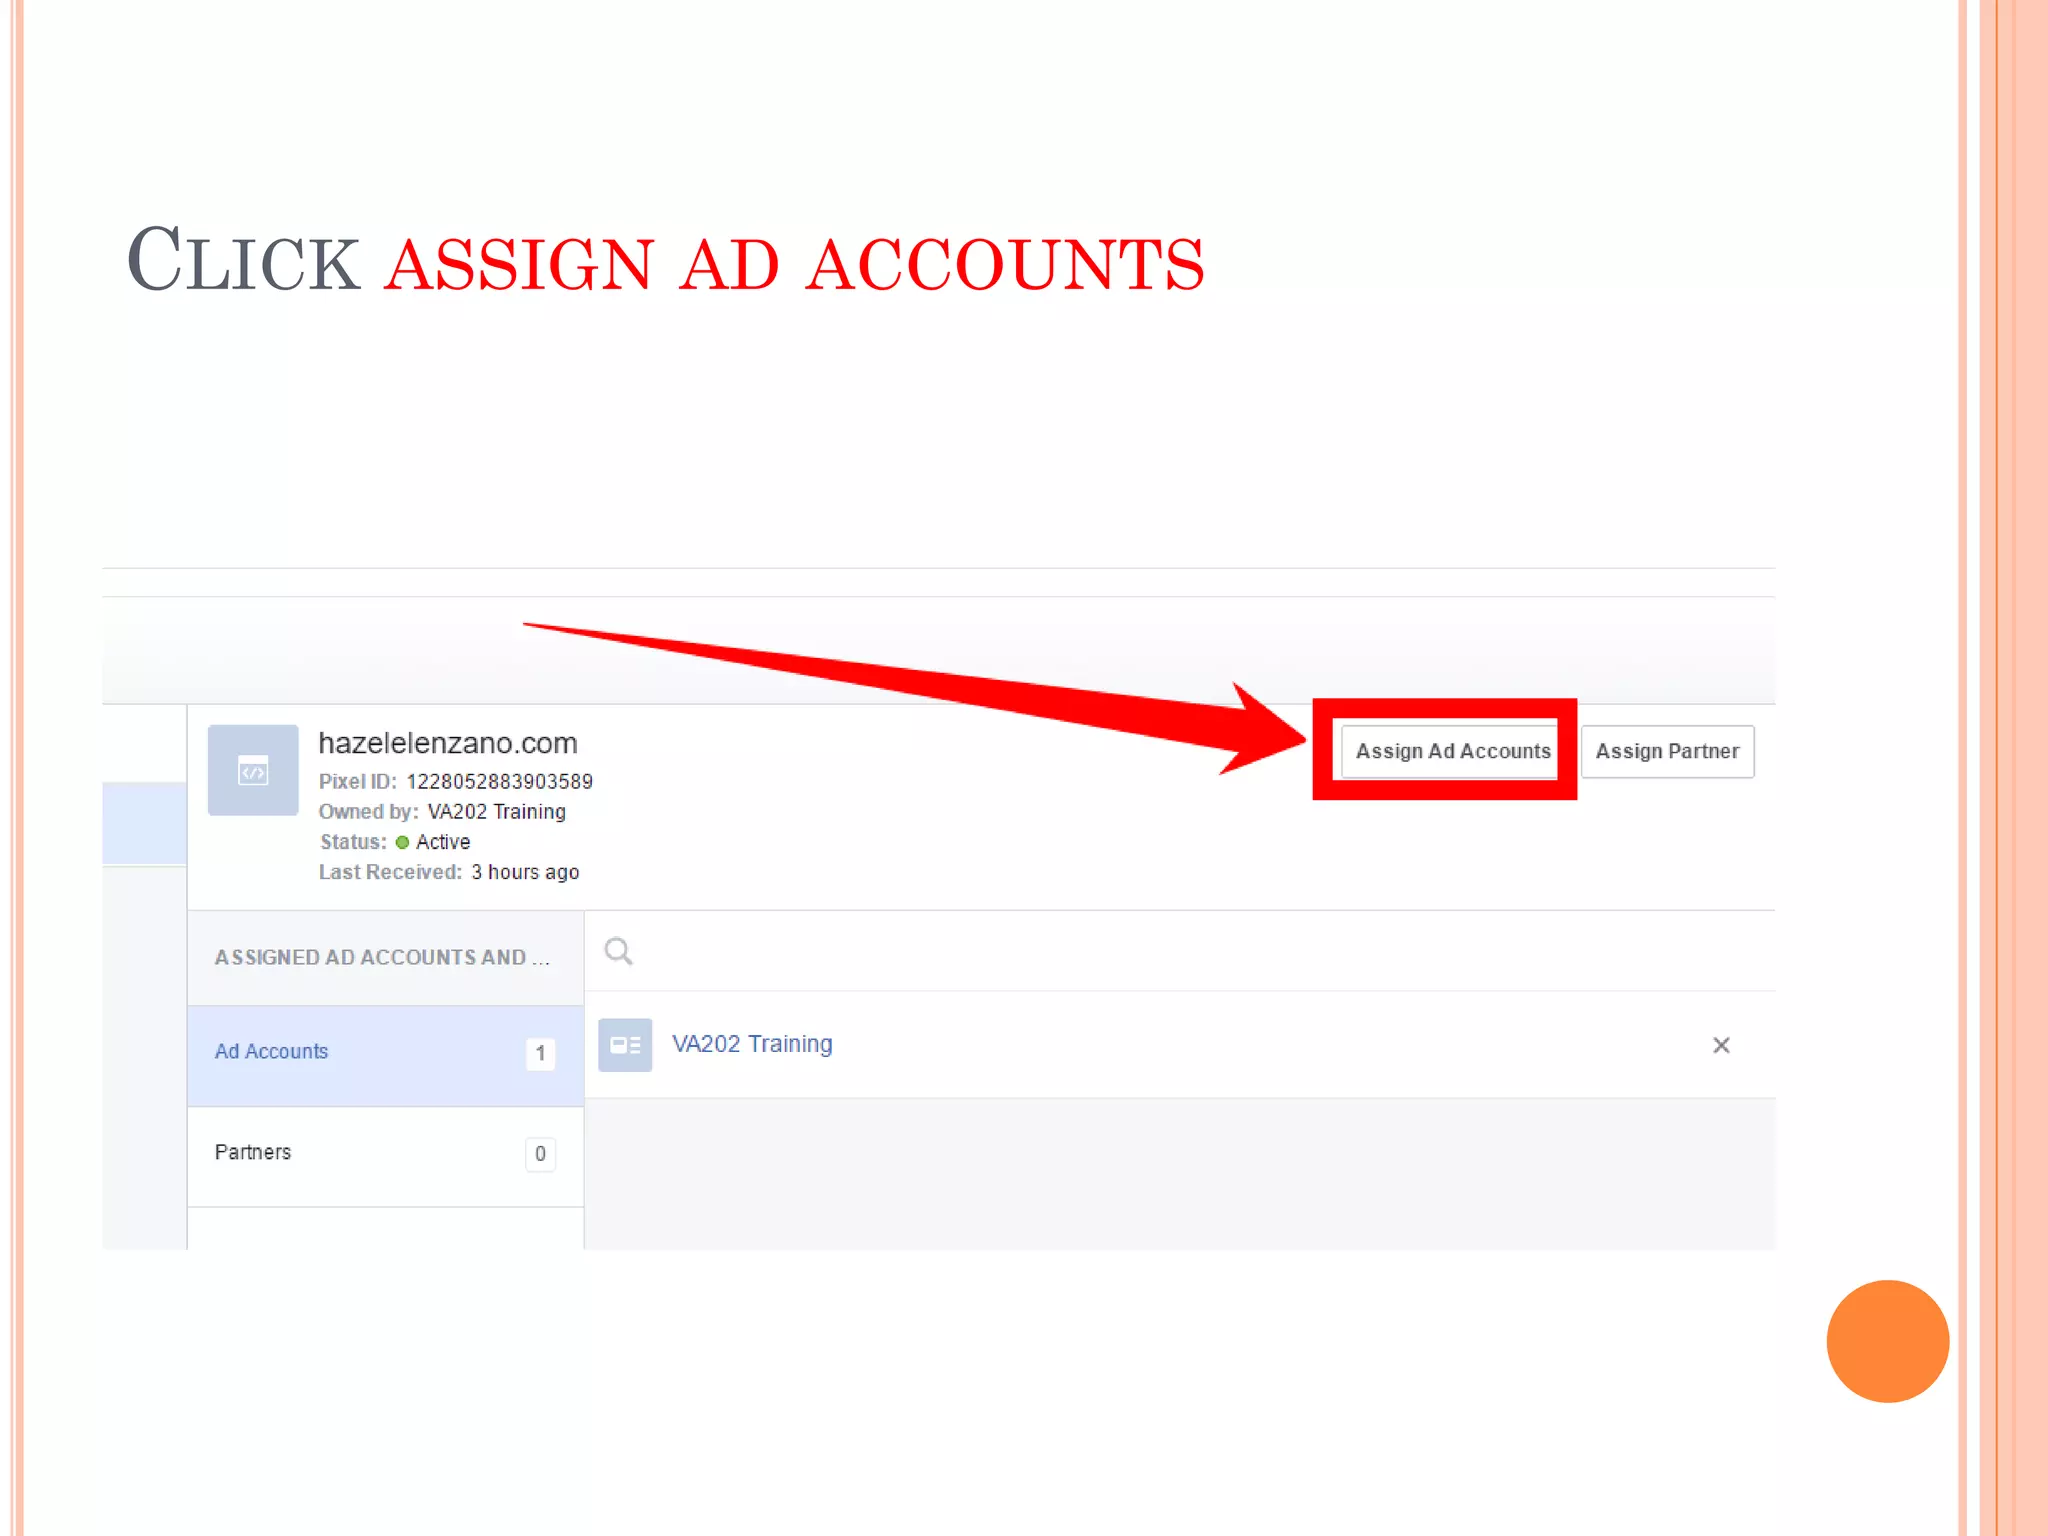The height and width of the screenshot is (1536, 2048).
Task: Remove VA202 Training with the X icon
Action: coord(1721,1045)
